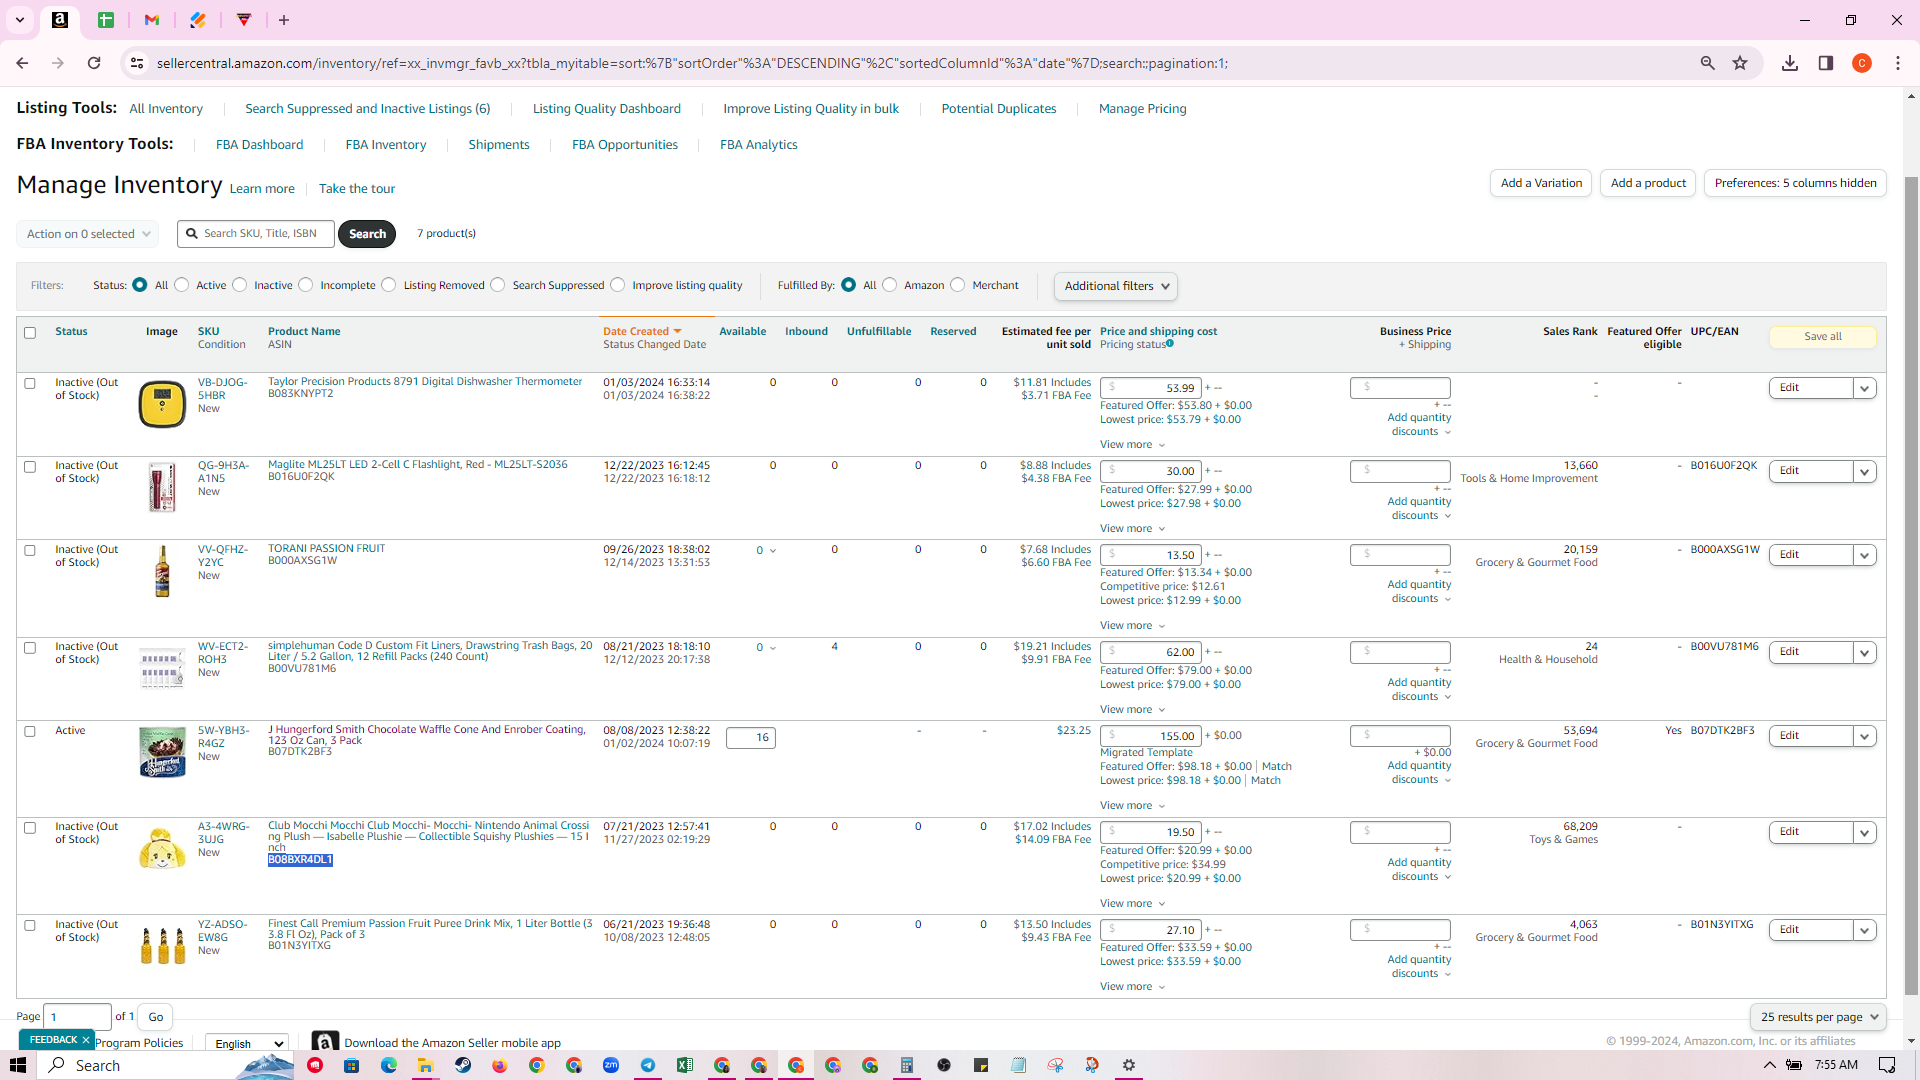Open the browser downloads icon
Viewport: 1920px width, 1080px height.
click(1790, 63)
